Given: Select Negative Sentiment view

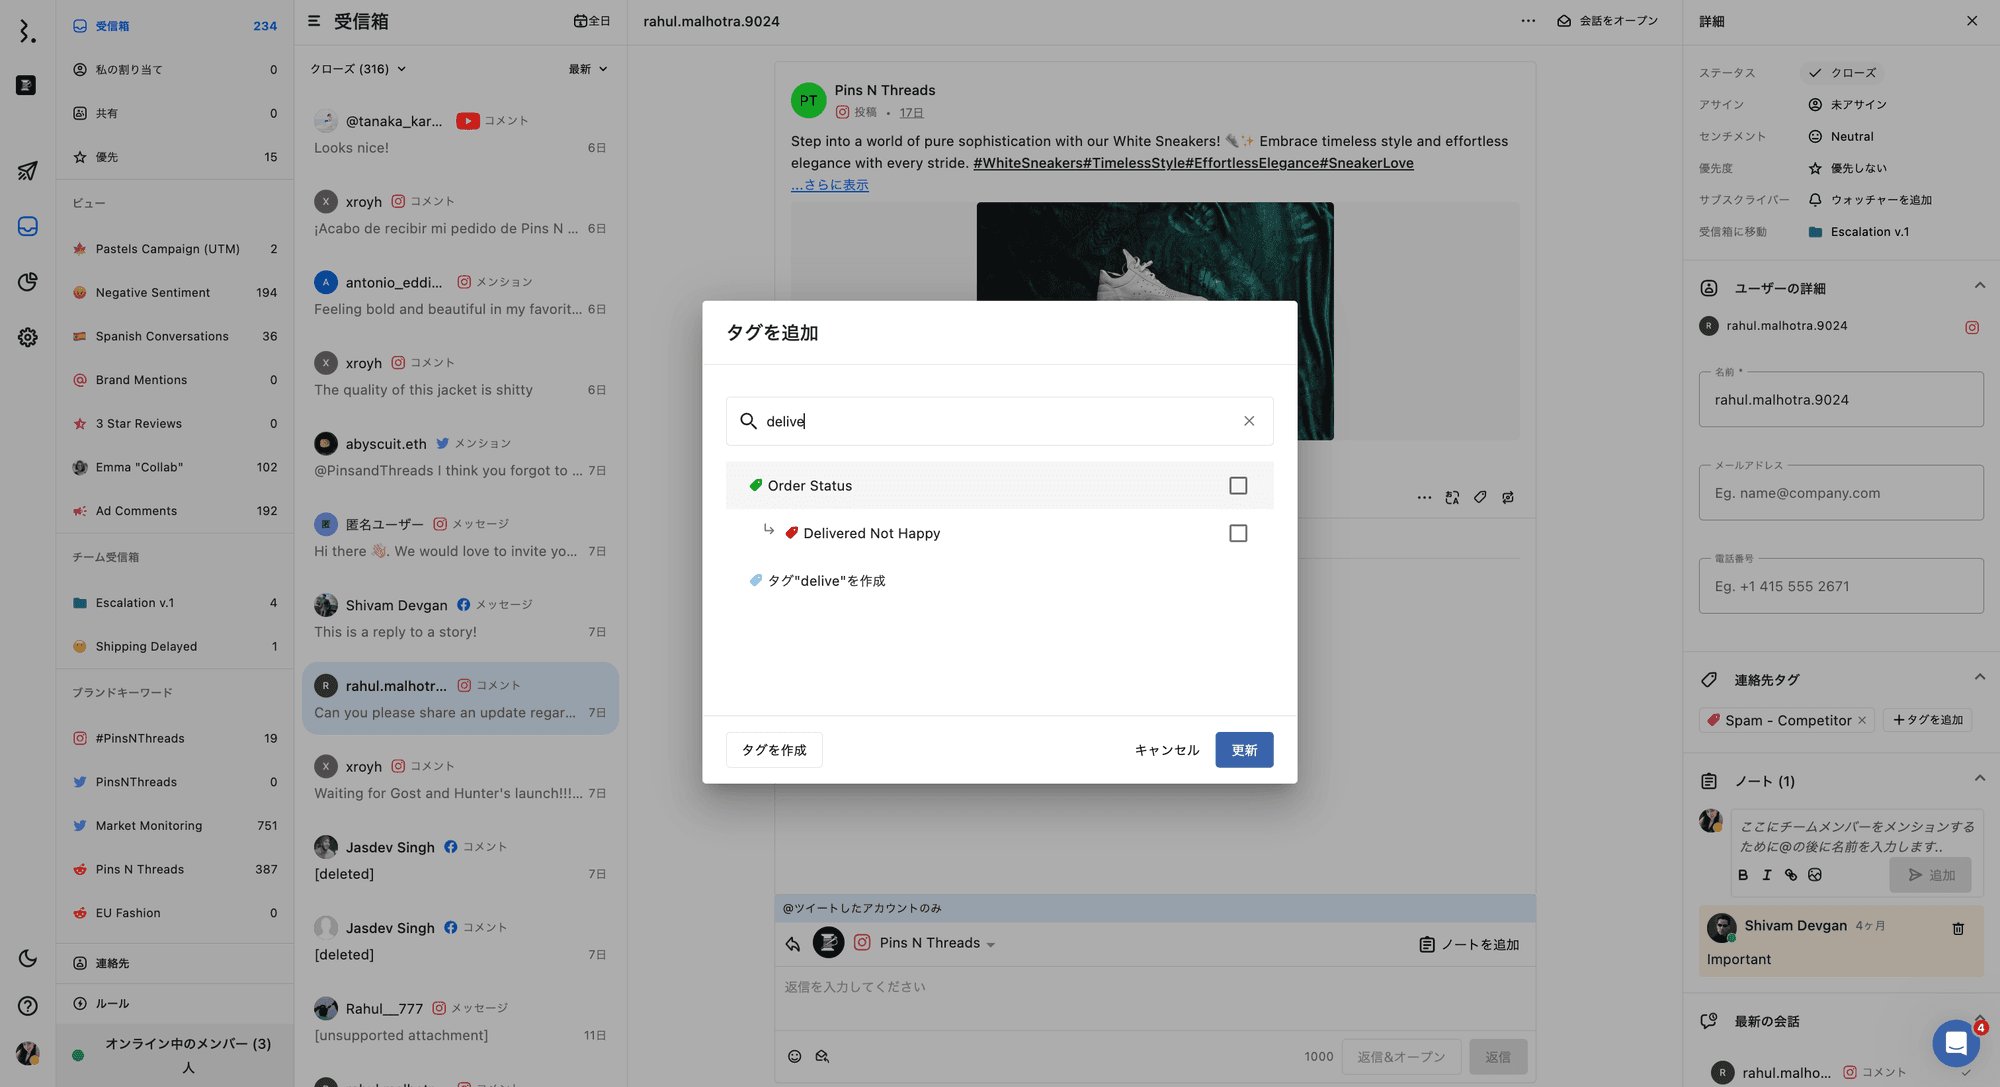Looking at the screenshot, I should [x=152, y=293].
